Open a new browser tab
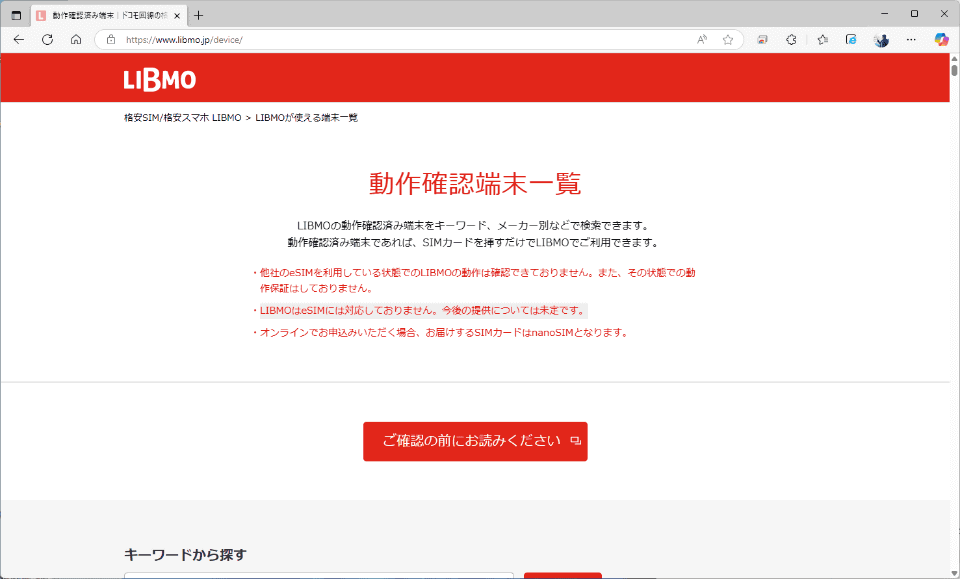Screen dimensions: 960x579 198,15
